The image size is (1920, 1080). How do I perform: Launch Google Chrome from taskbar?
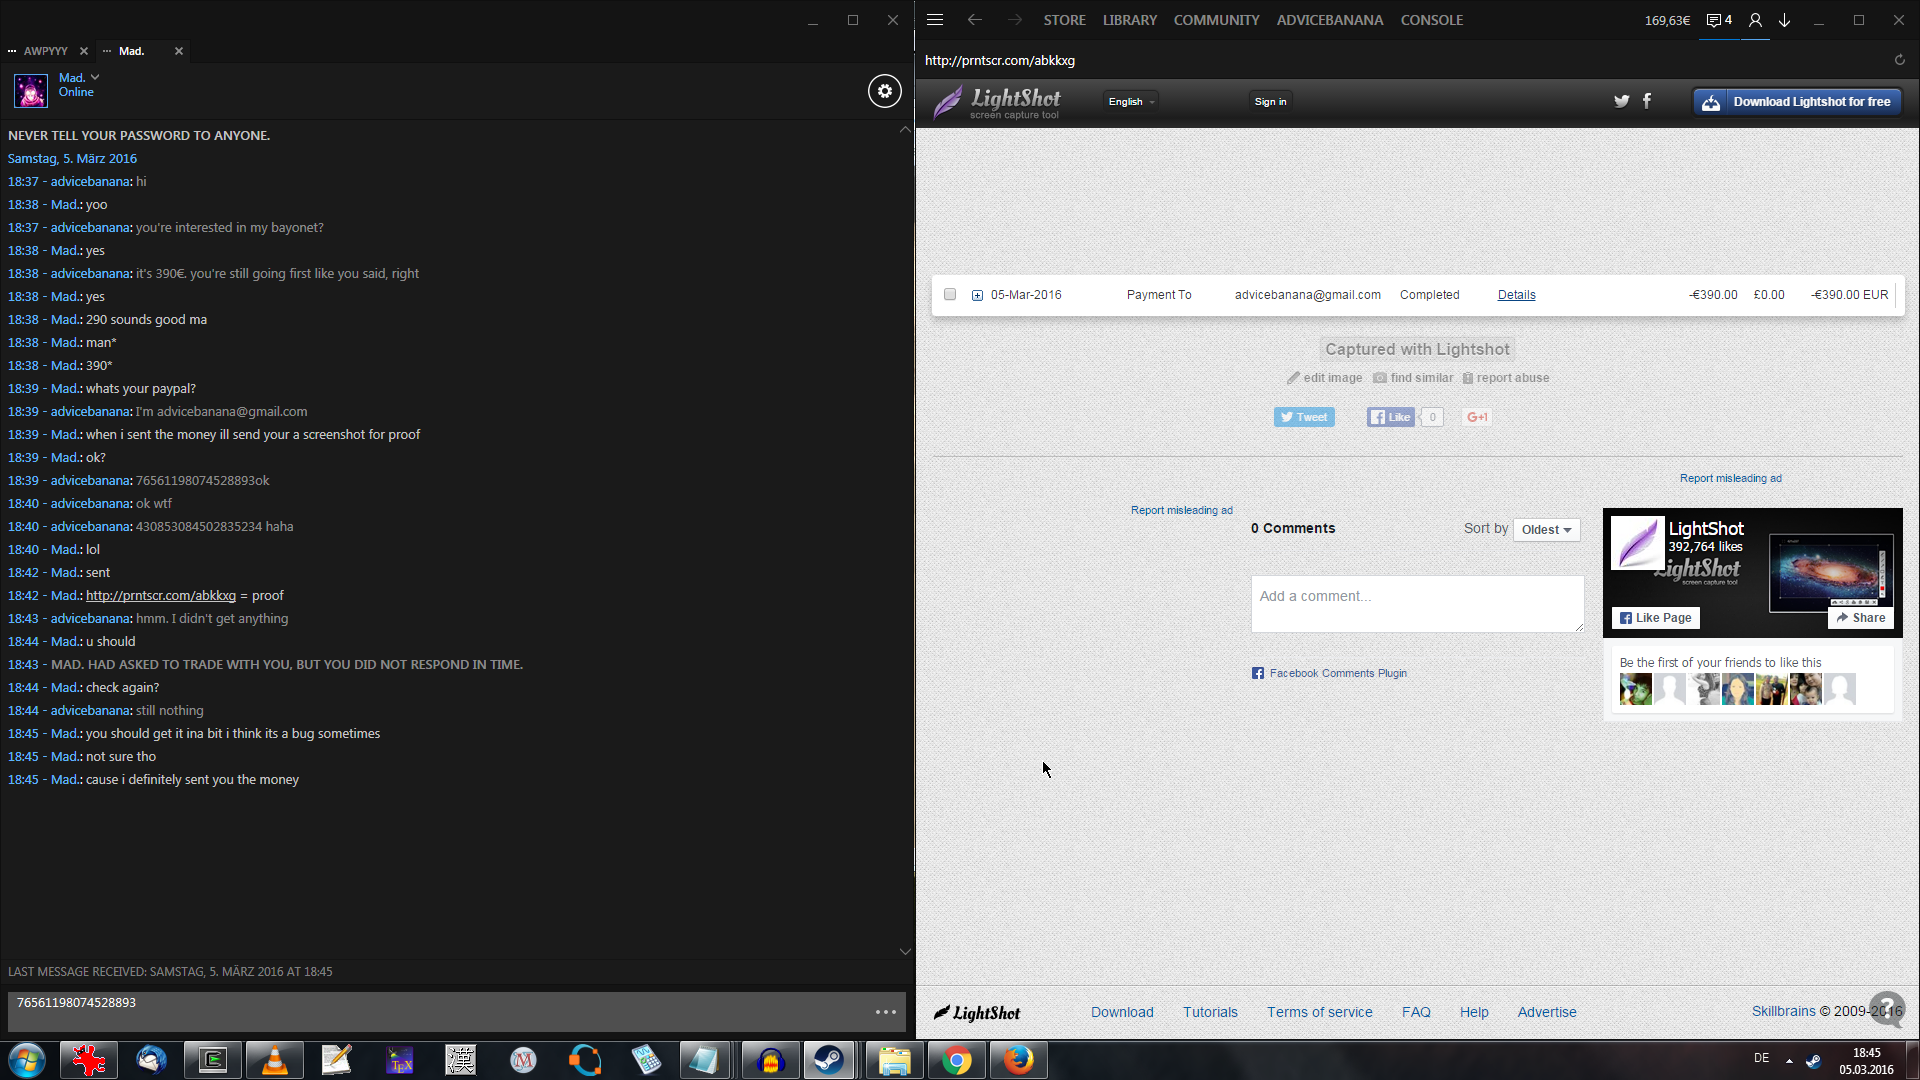pyautogui.click(x=956, y=1060)
